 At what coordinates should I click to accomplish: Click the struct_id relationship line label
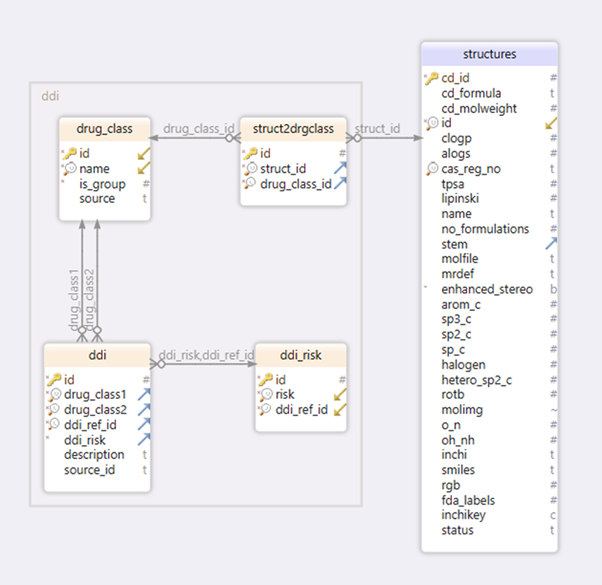(x=377, y=129)
